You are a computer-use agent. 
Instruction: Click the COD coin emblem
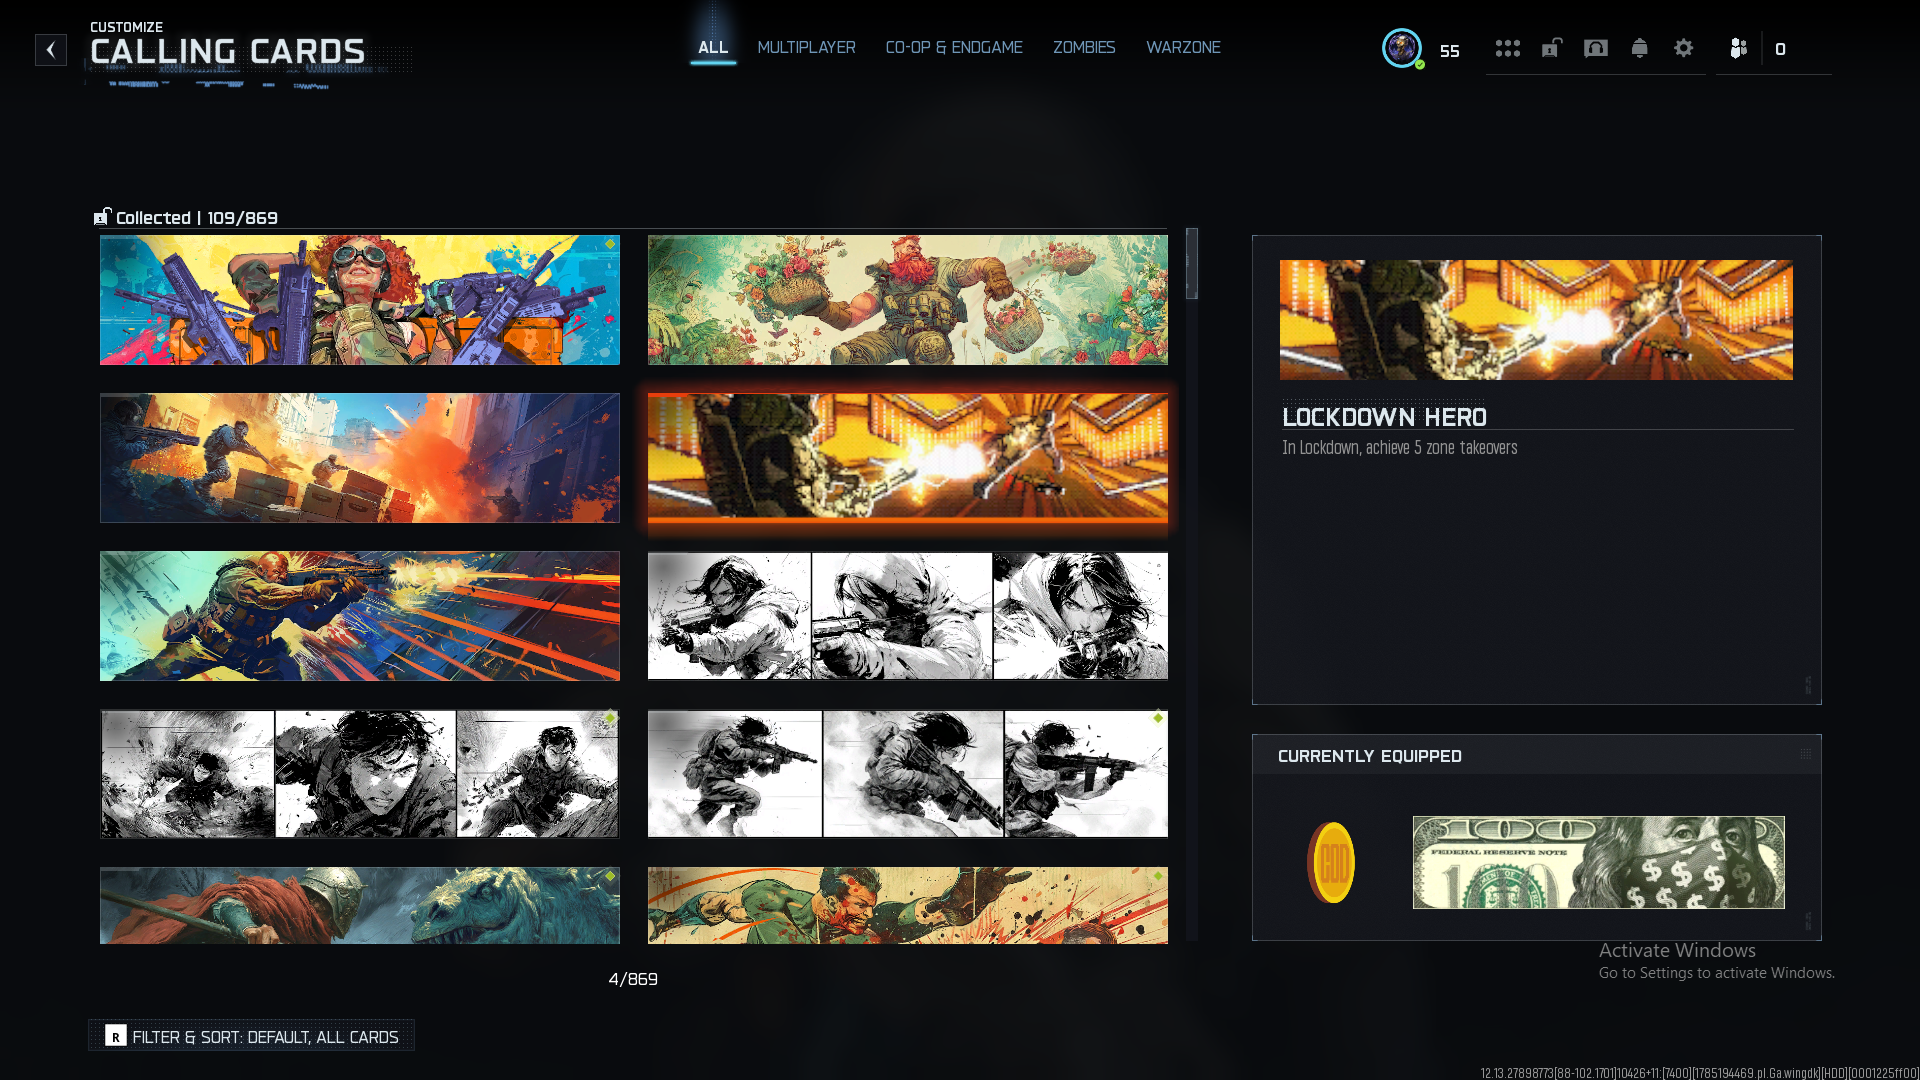coord(1331,863)
